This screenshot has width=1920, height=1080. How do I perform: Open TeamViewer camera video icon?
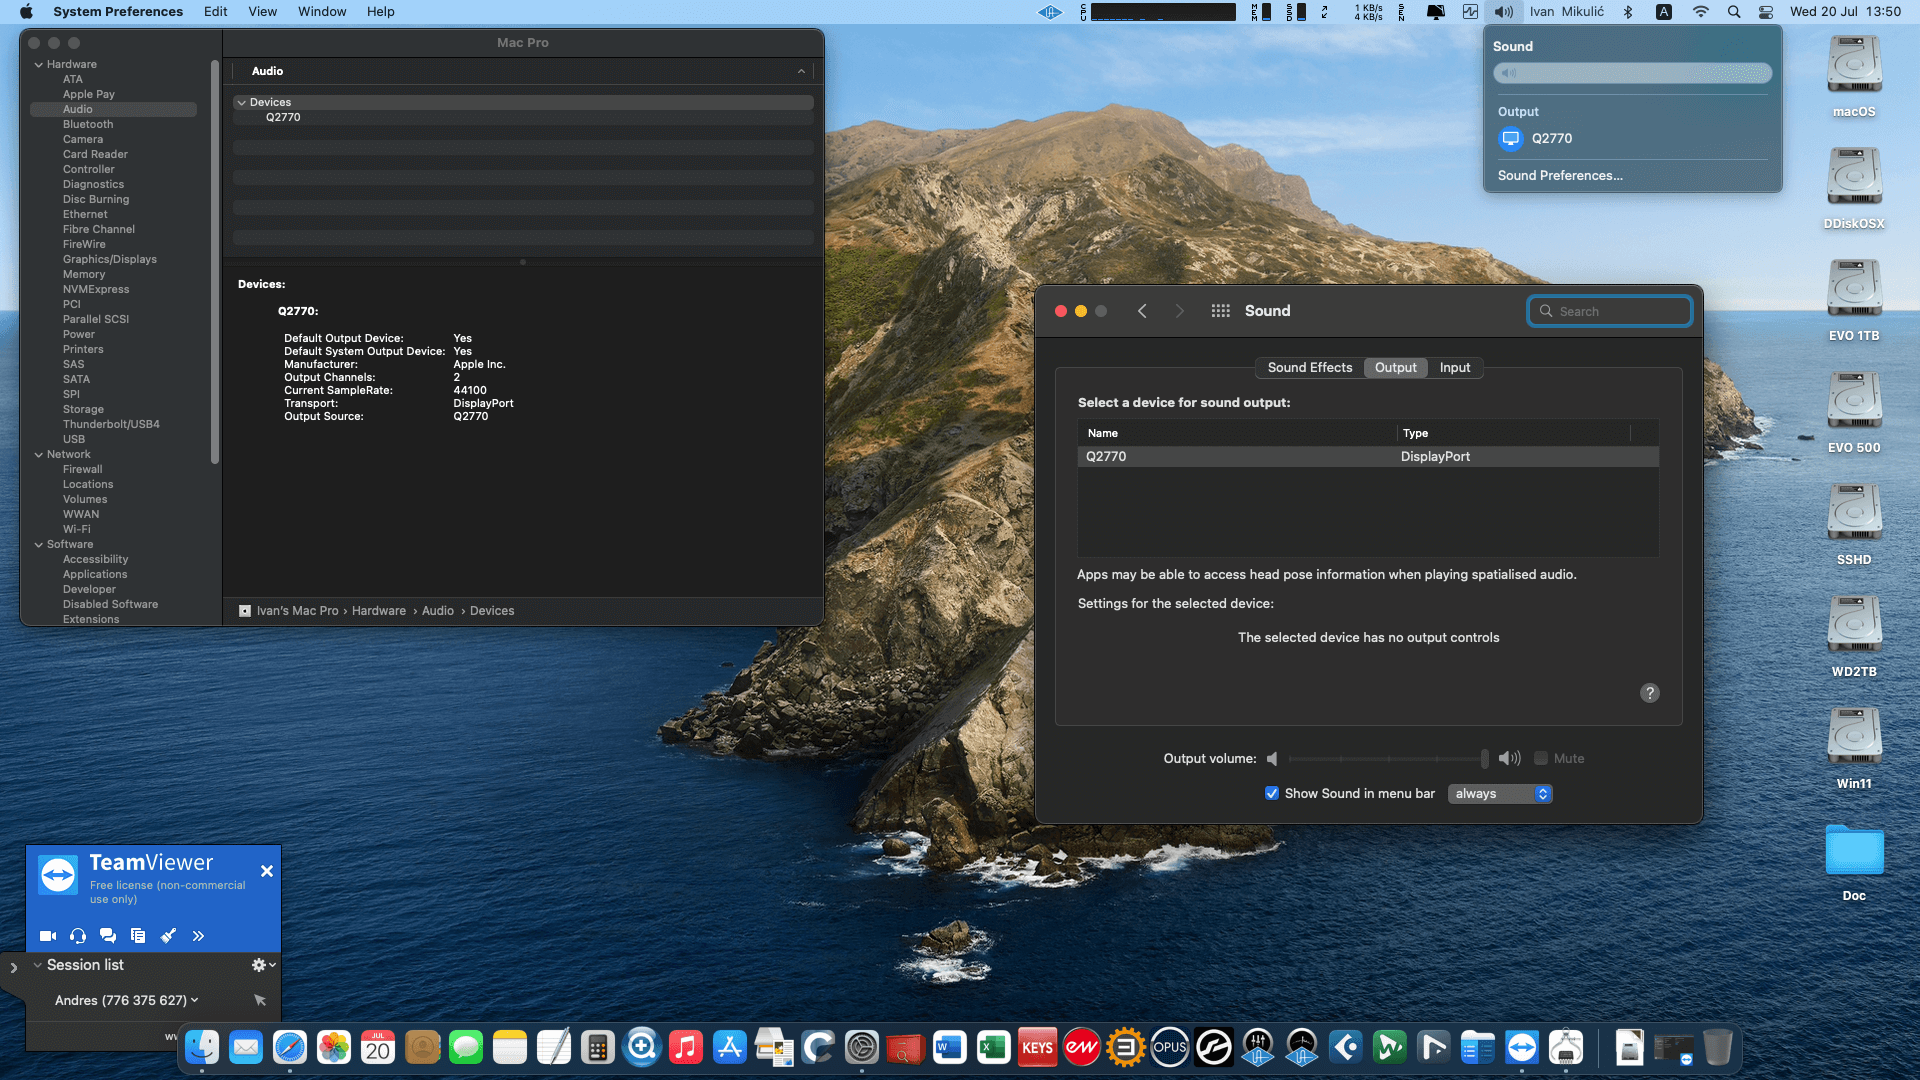pos(47,936)
